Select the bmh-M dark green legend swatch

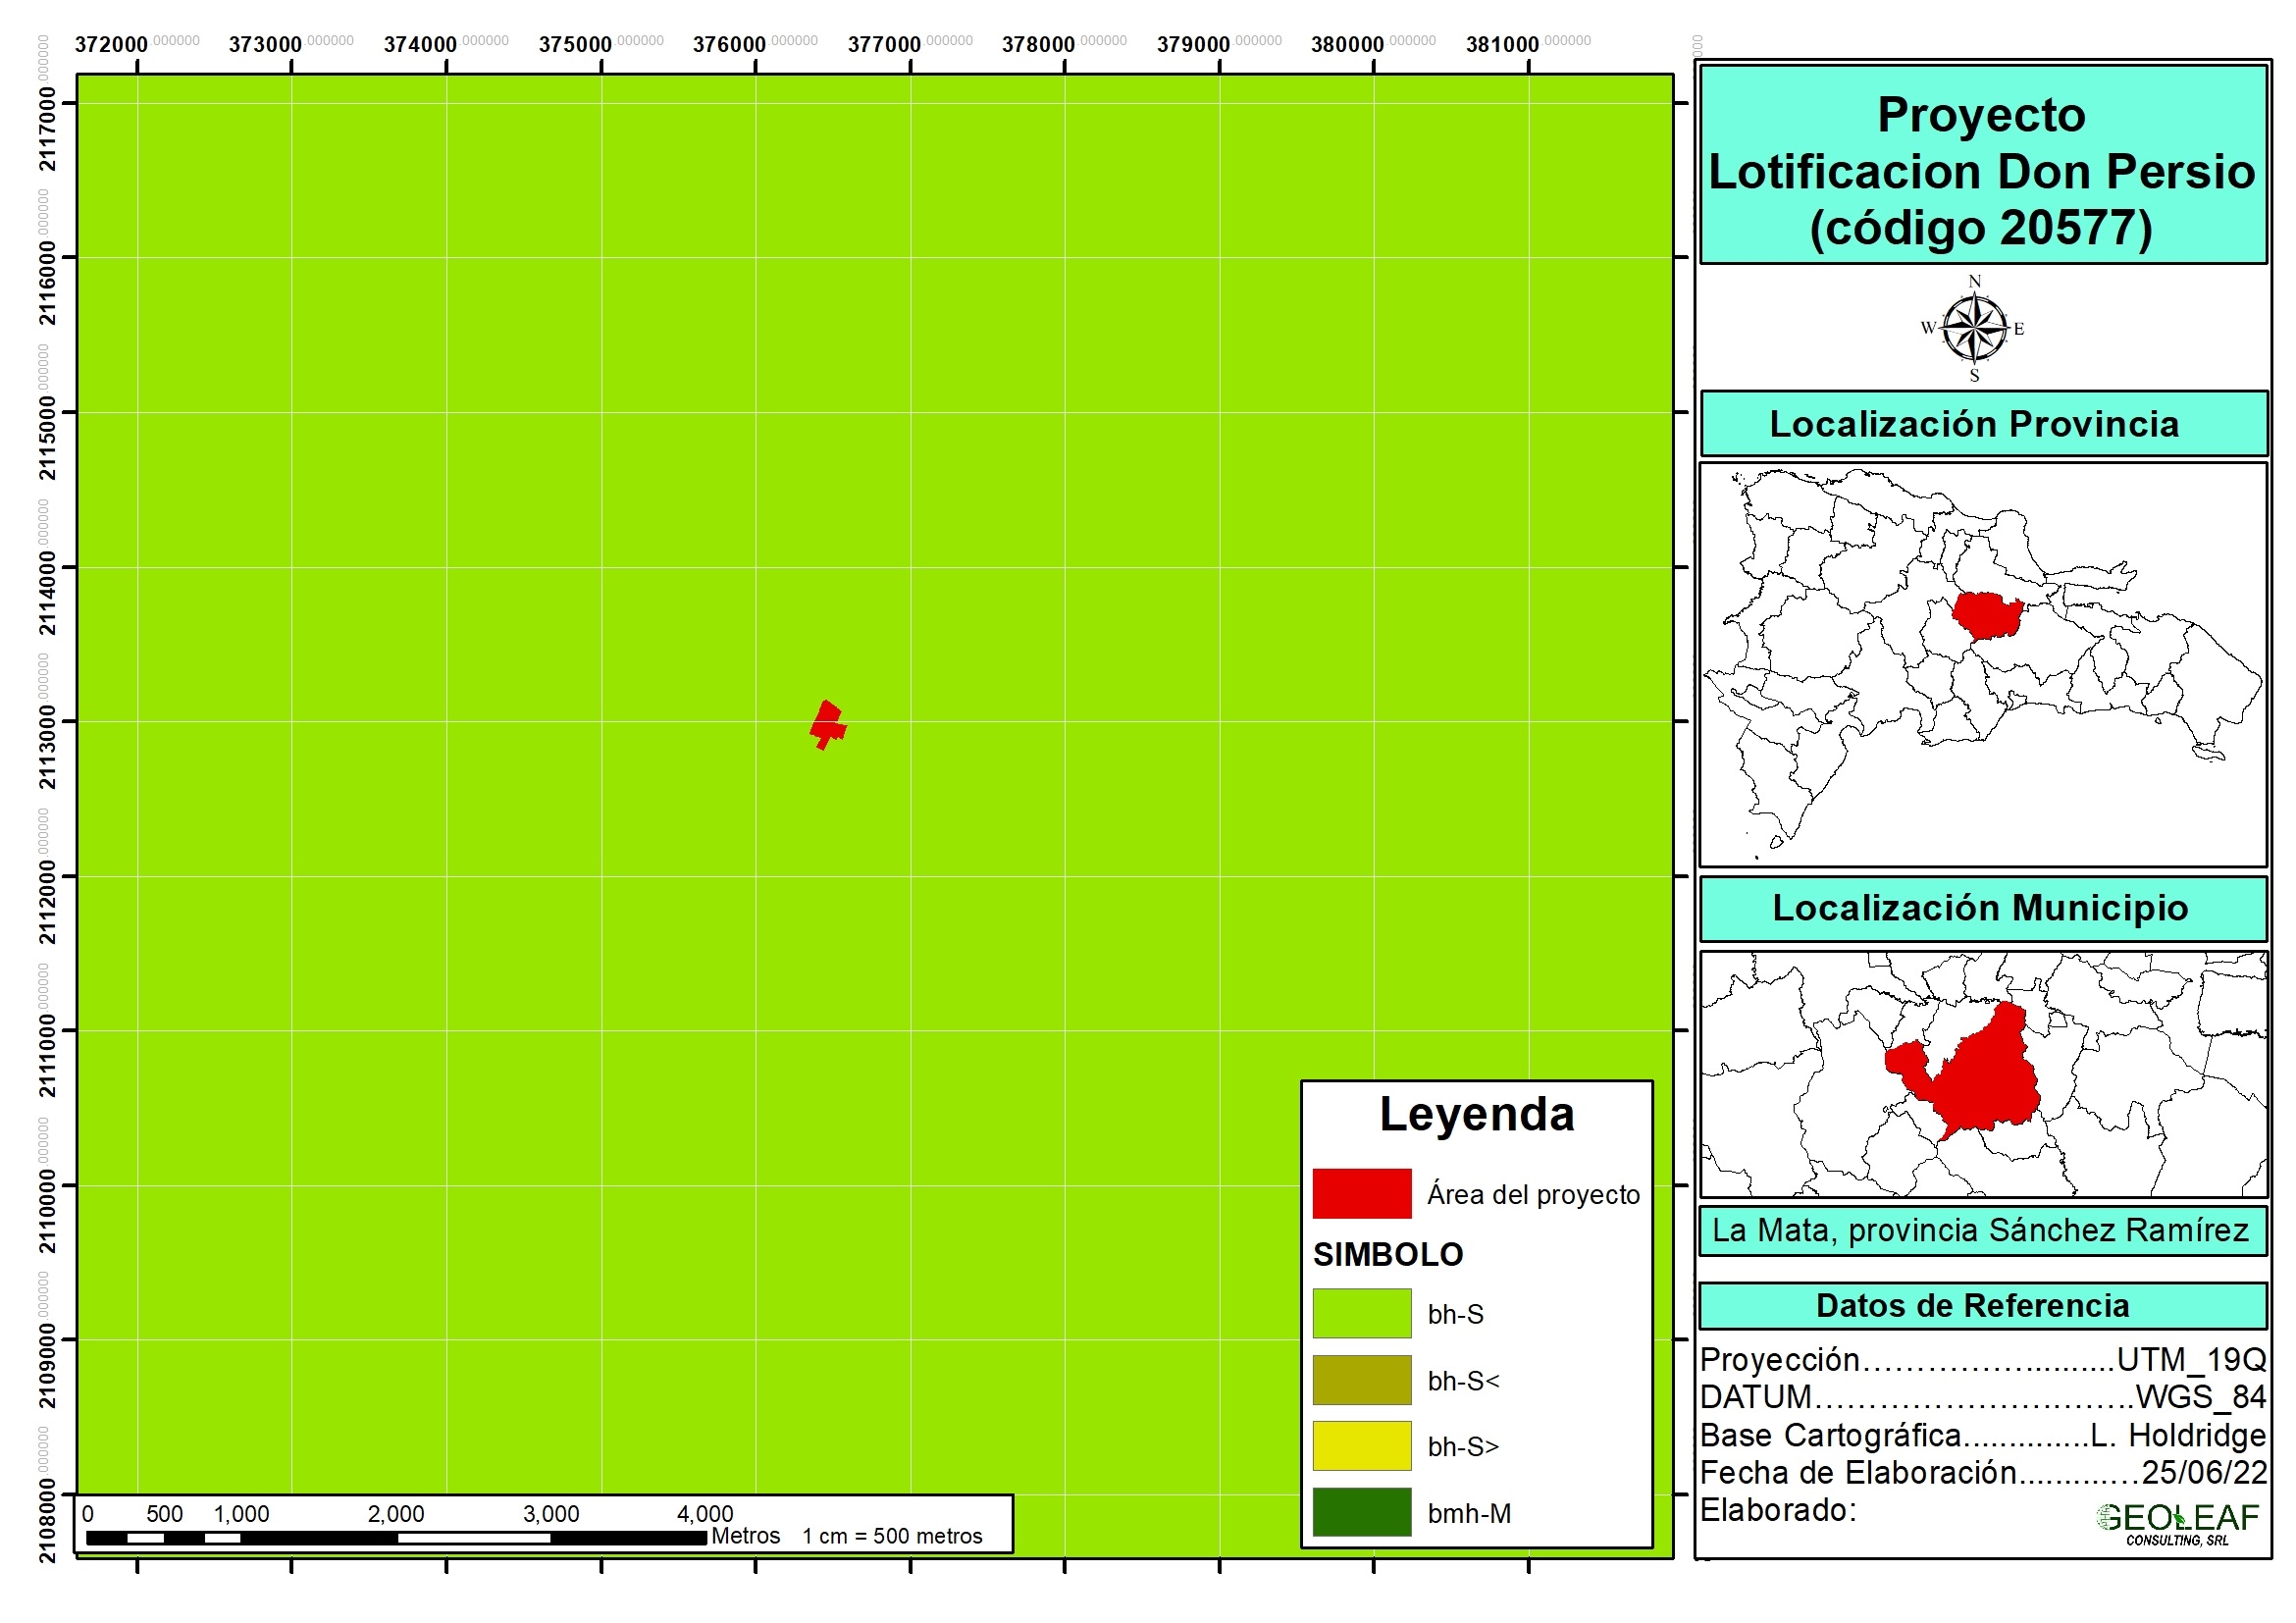point(1361,1512)
